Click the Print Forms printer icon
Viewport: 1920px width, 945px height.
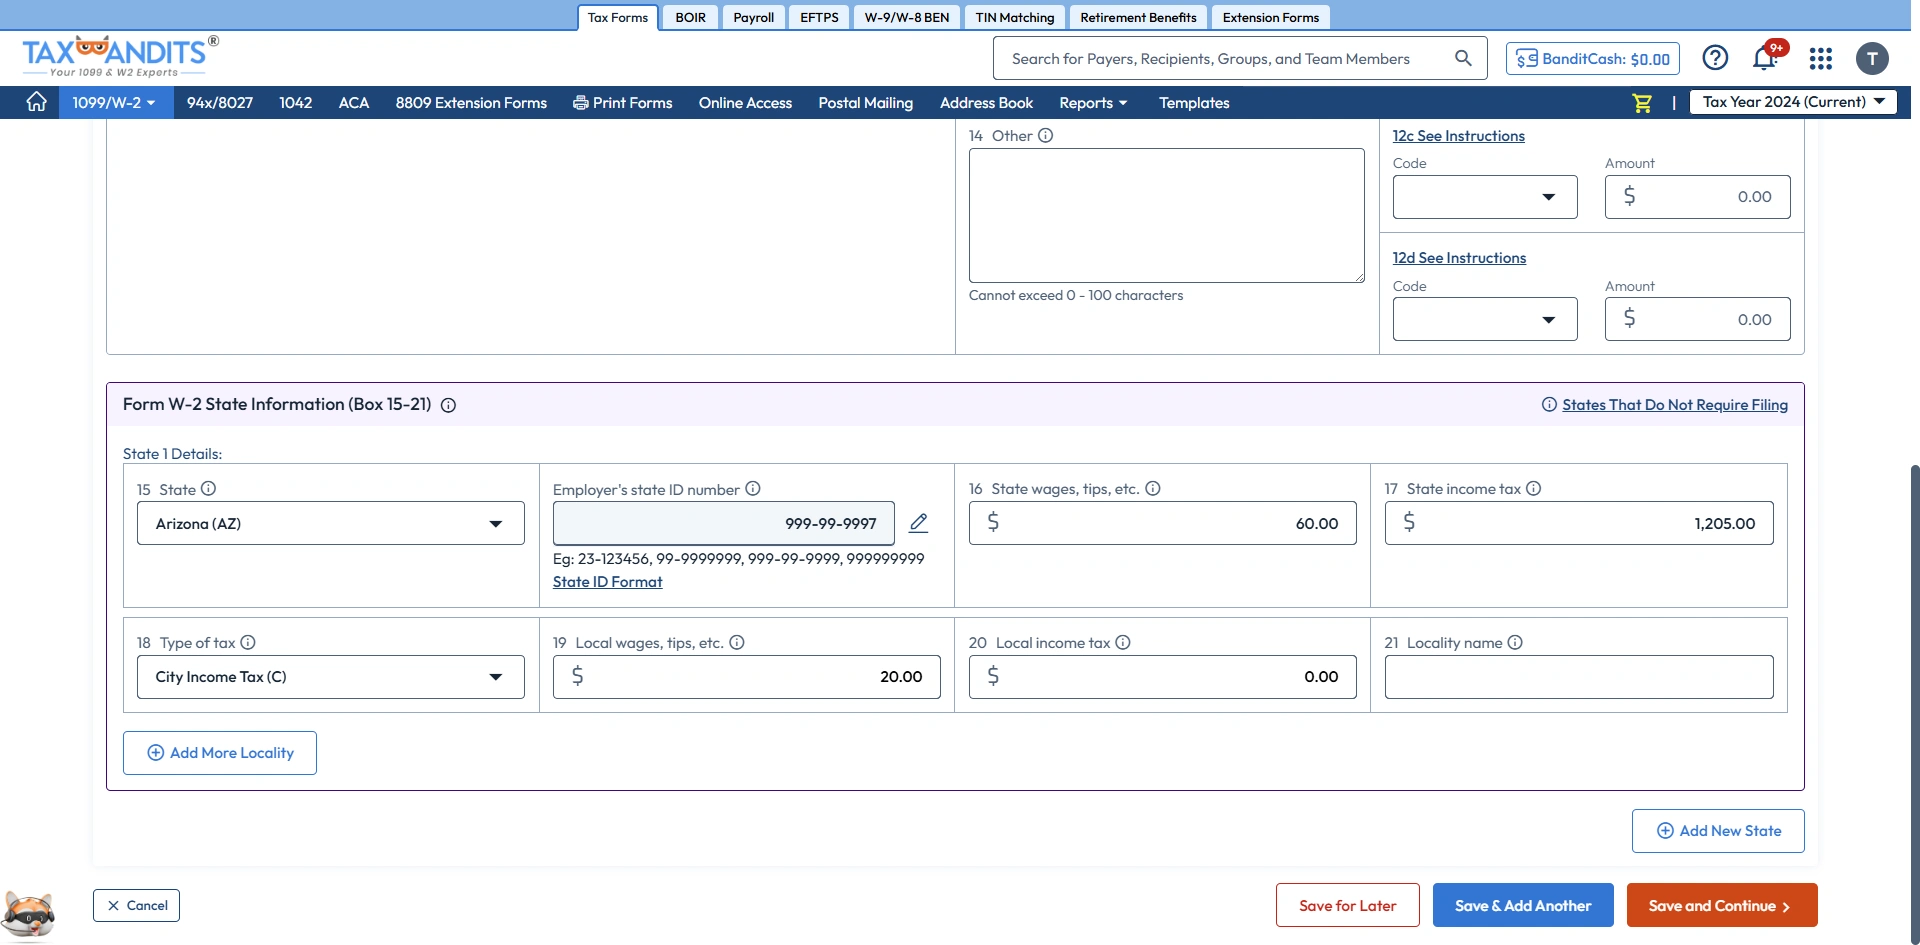point(579,102)
